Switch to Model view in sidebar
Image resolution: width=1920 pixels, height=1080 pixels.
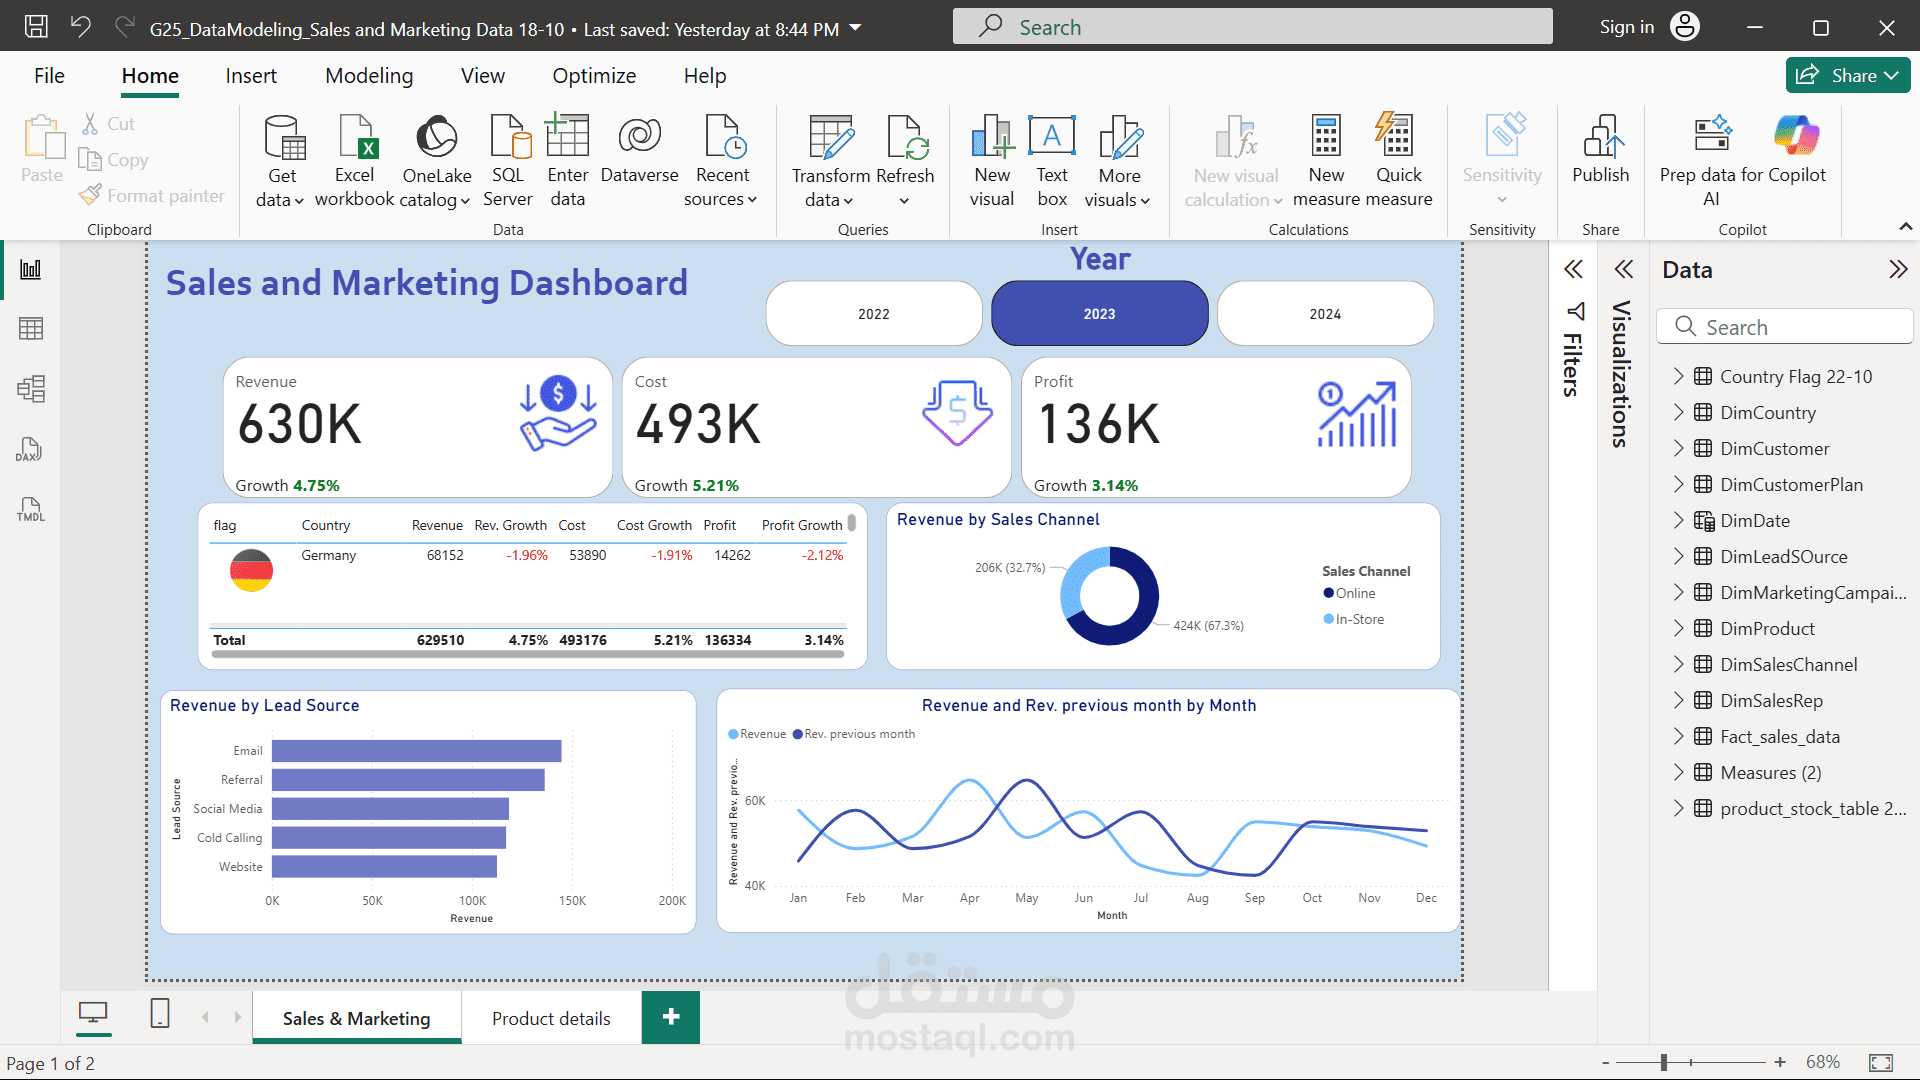pos(30,389)
